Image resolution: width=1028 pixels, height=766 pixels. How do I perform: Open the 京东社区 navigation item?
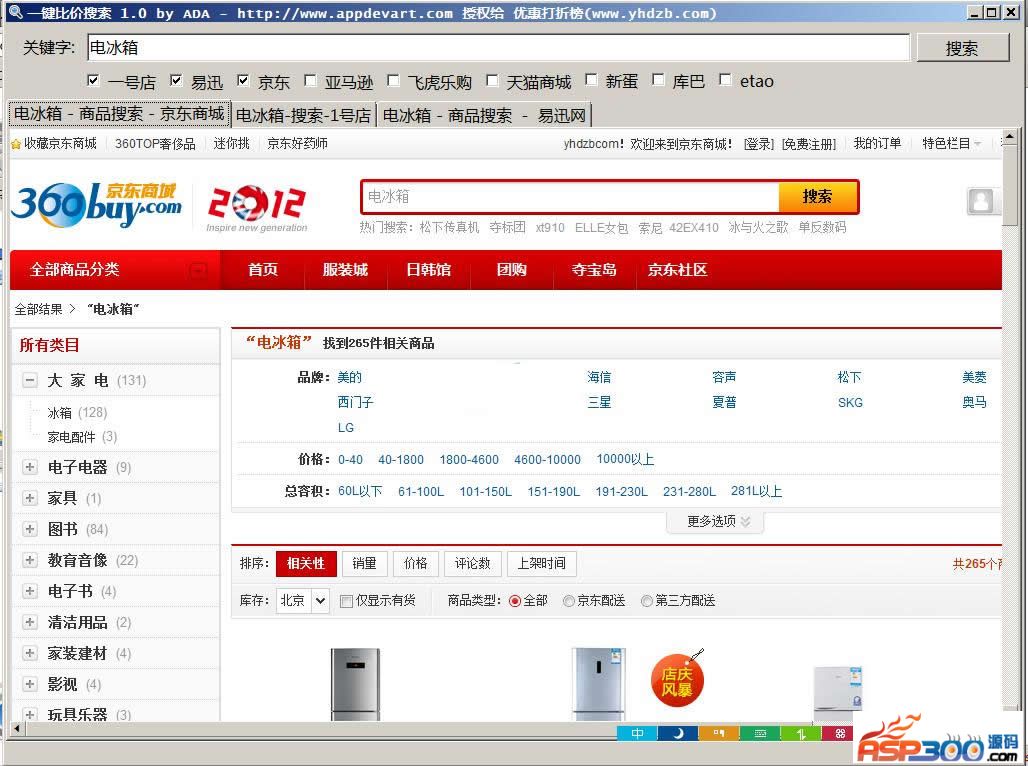(677, 270)
